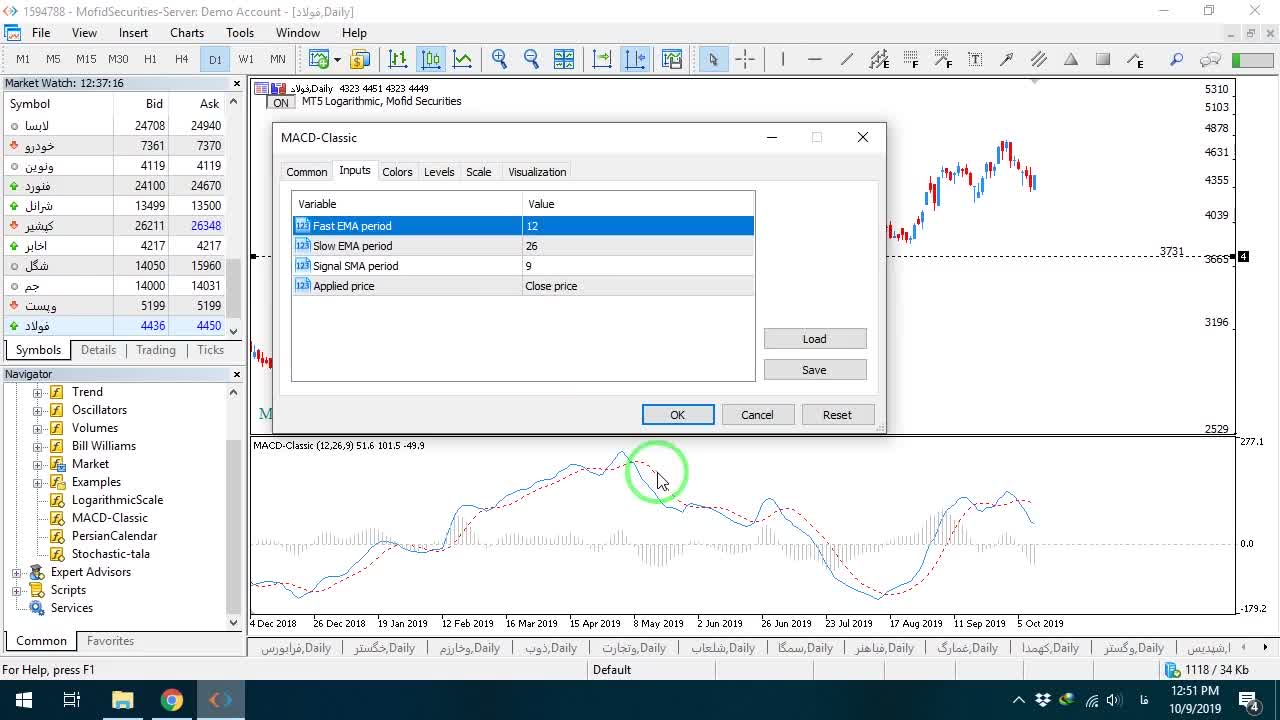This screenshot has width=1280, height=720.
Task: Select the text label tool
Action: pyautogui.click(x=975, y=59)
